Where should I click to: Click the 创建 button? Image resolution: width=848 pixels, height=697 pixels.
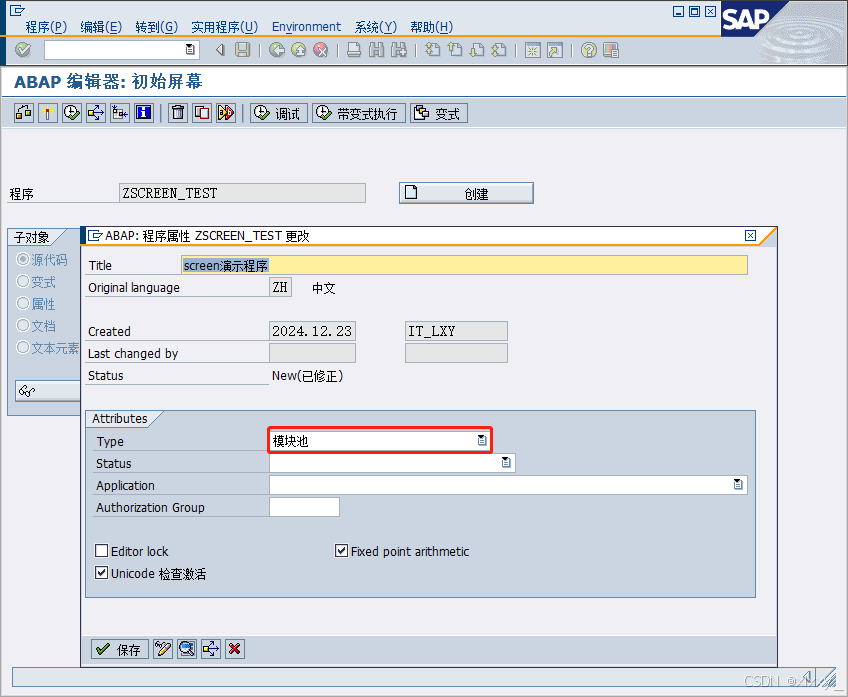466,193
